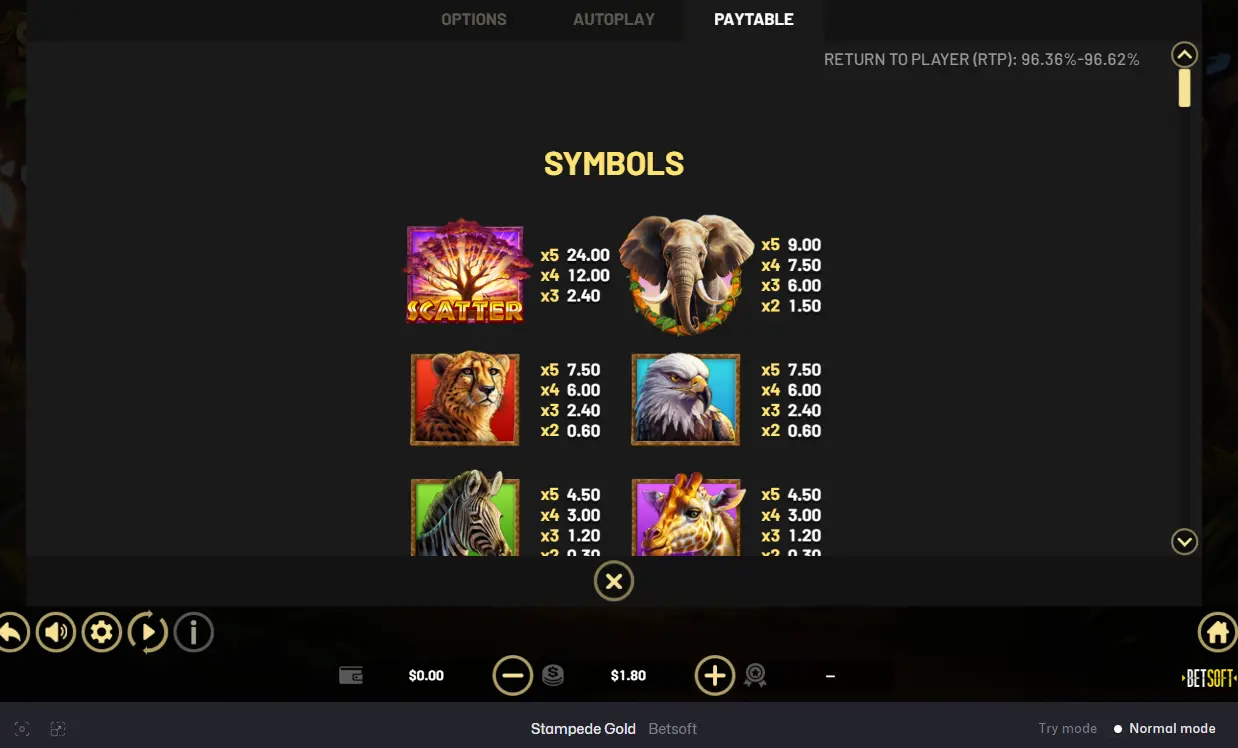Click the paytable scroll up chevron
This screenshot has height=748, width=1238.
1184,54
